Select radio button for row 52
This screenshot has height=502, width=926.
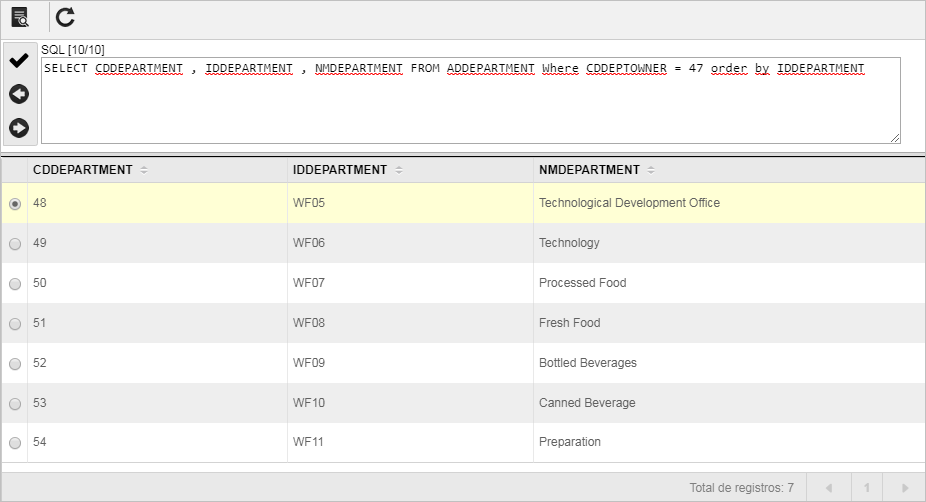click(15, 364)
